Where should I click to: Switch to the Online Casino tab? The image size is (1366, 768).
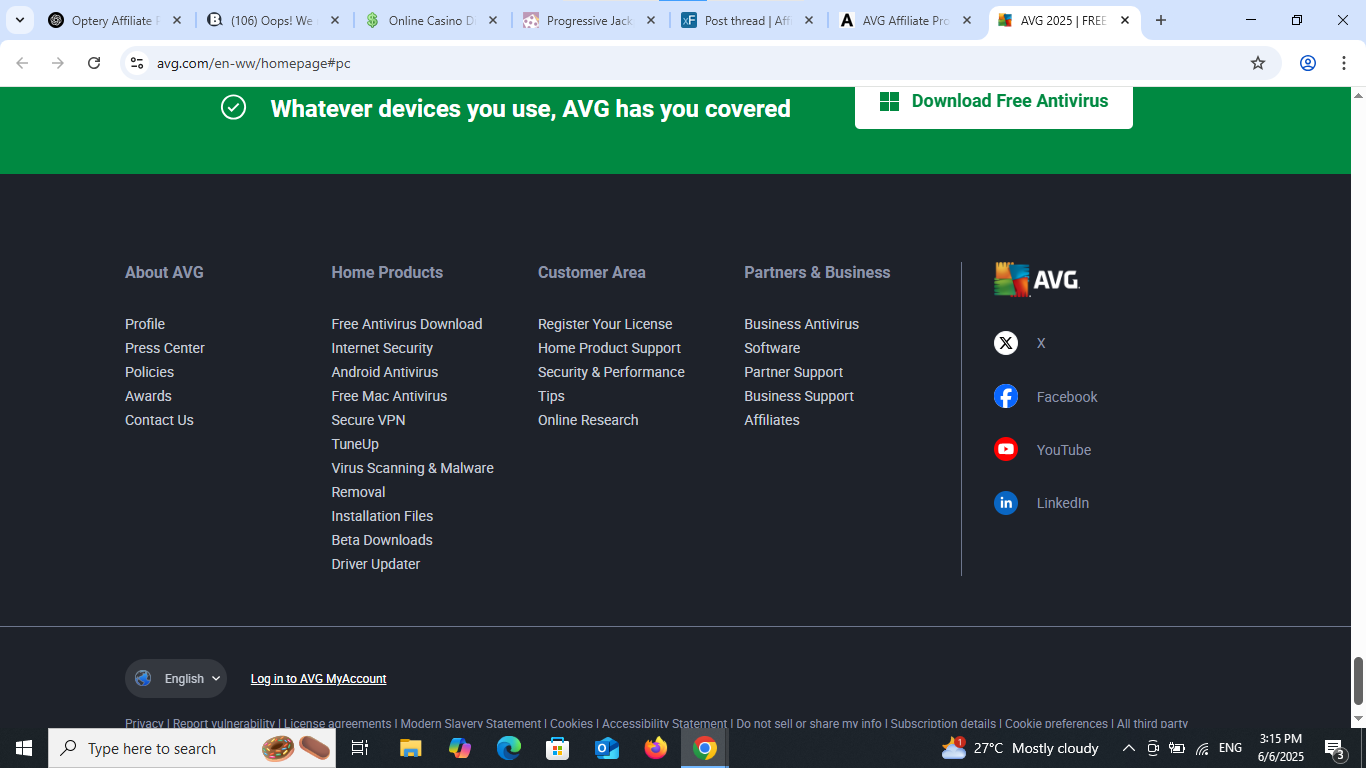[431, 20]
